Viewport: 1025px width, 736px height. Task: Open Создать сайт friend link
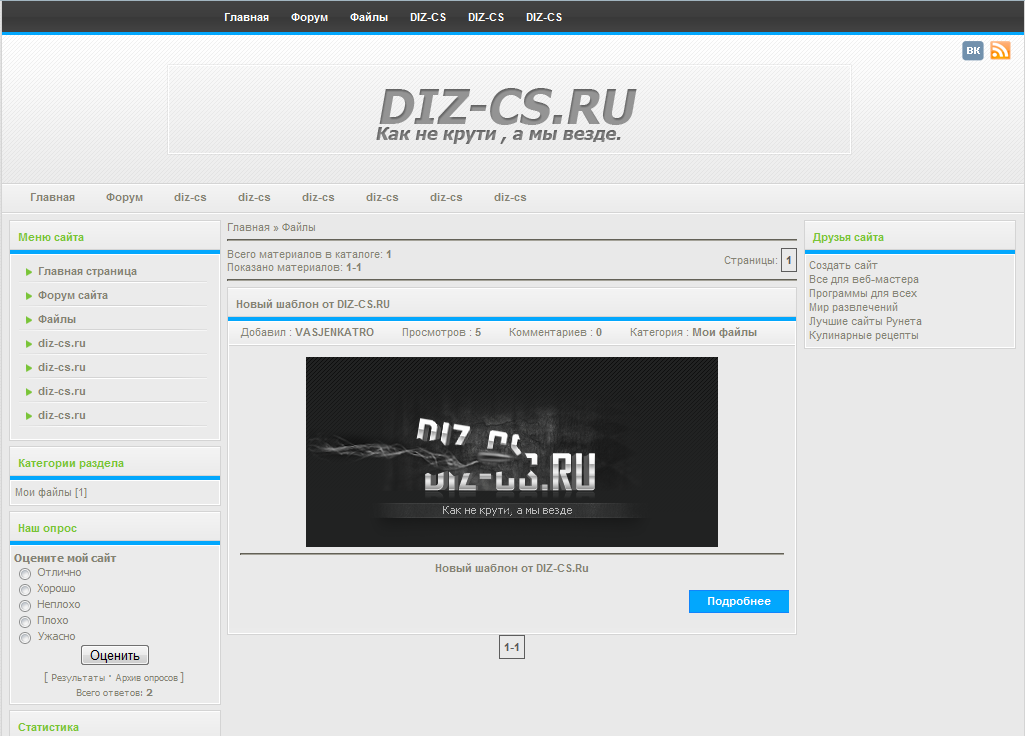point(843,265)
